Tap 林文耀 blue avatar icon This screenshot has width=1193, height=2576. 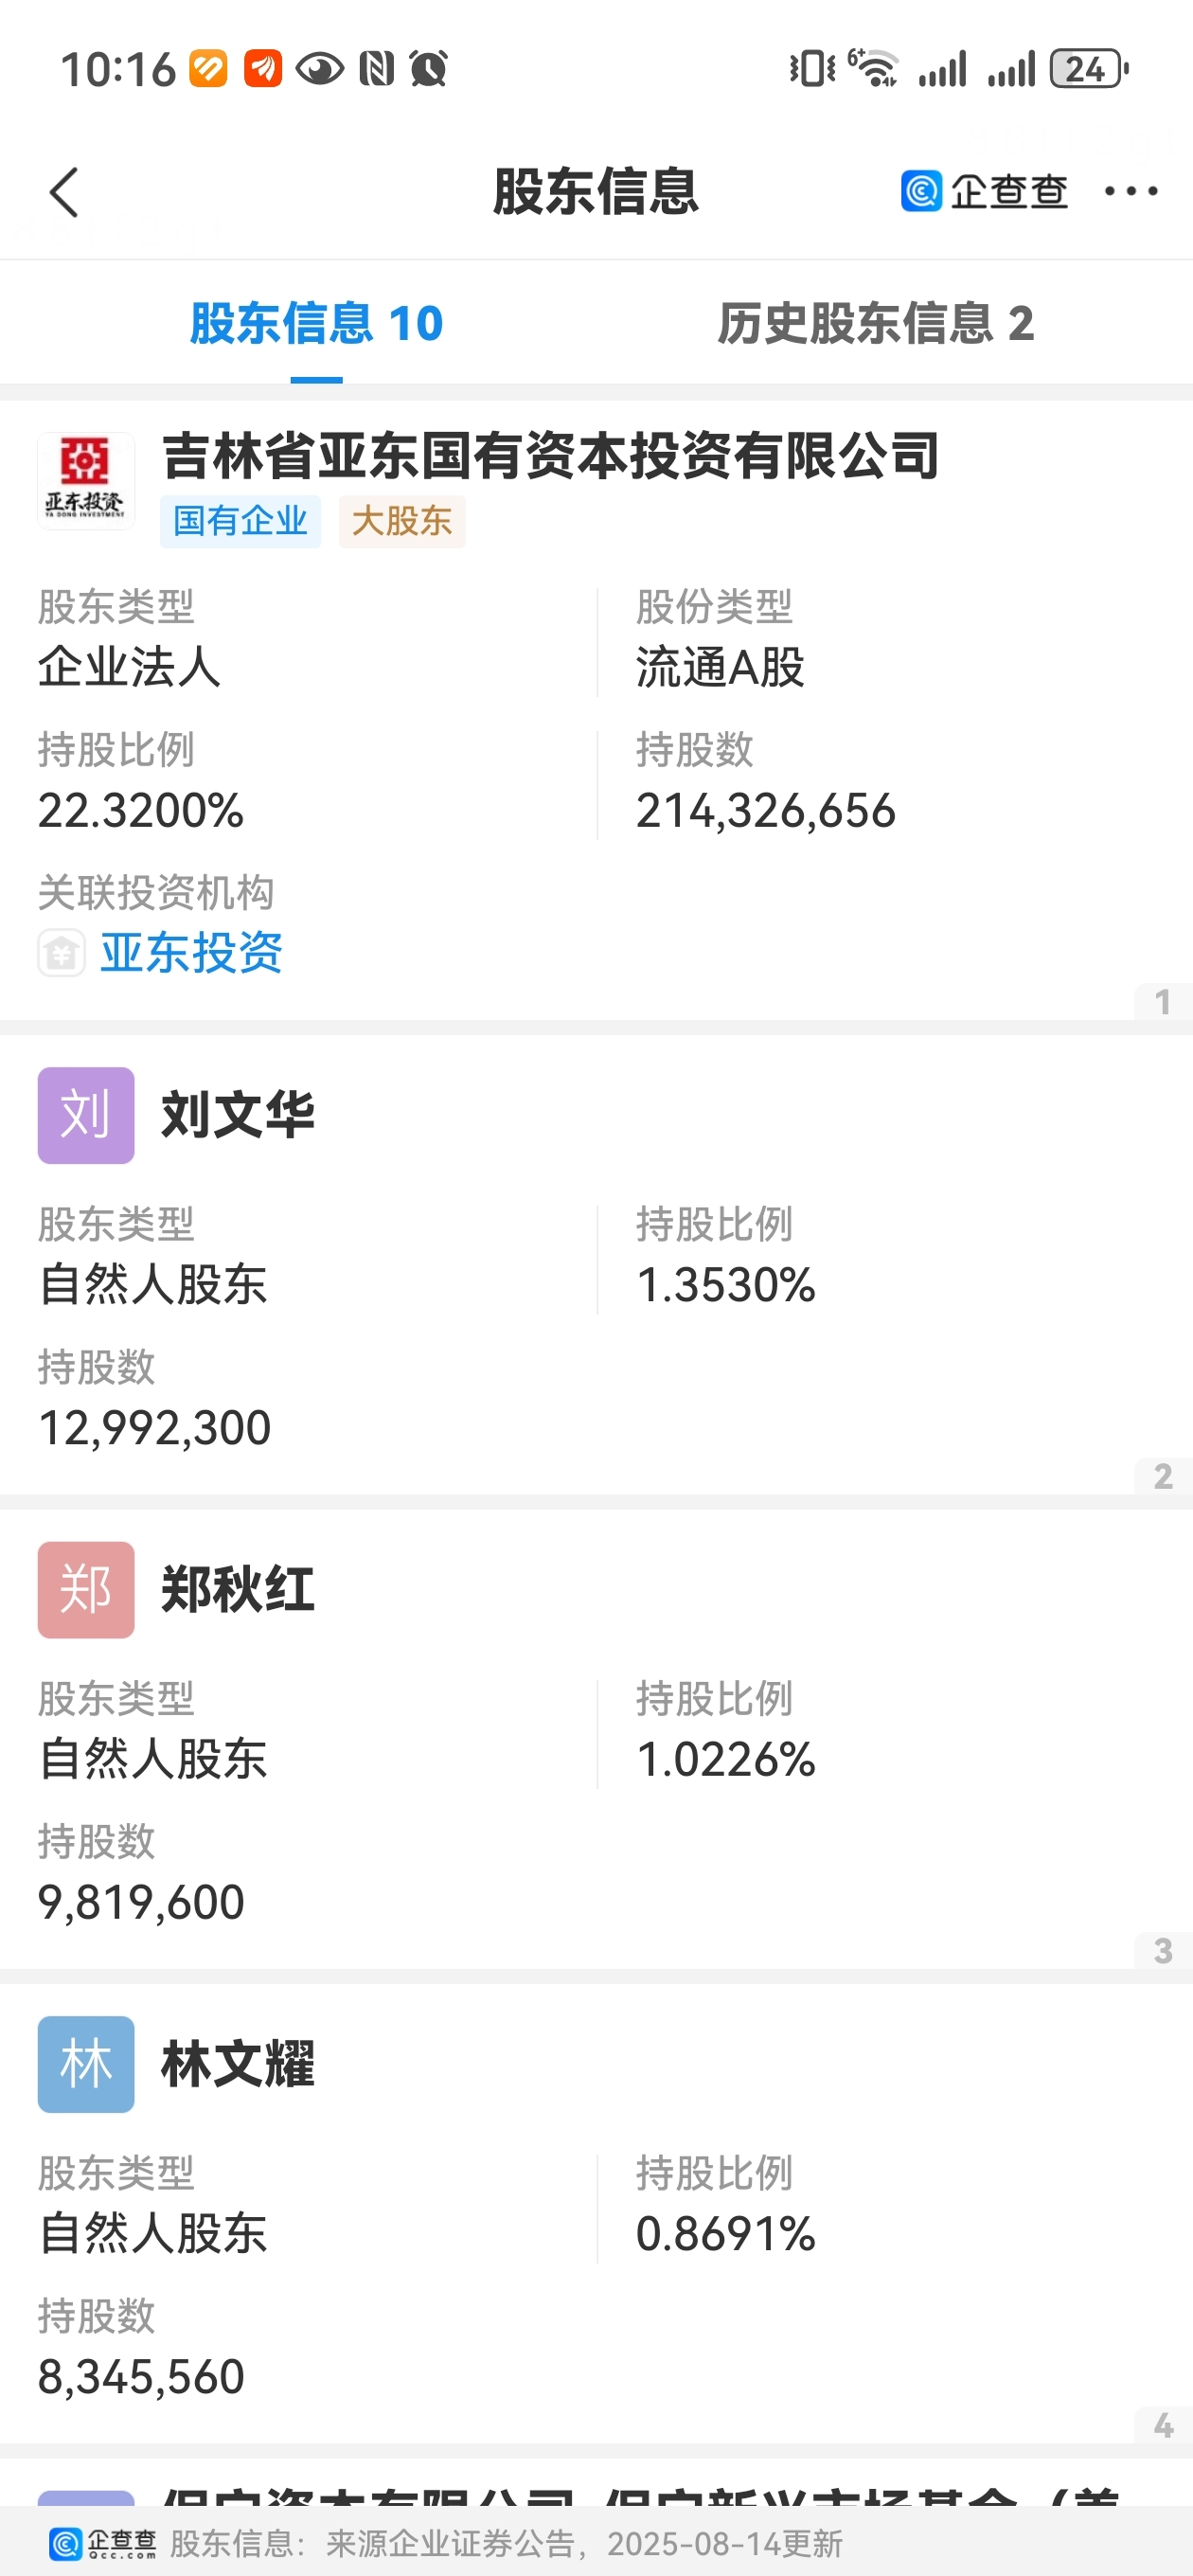point(86,2064)
